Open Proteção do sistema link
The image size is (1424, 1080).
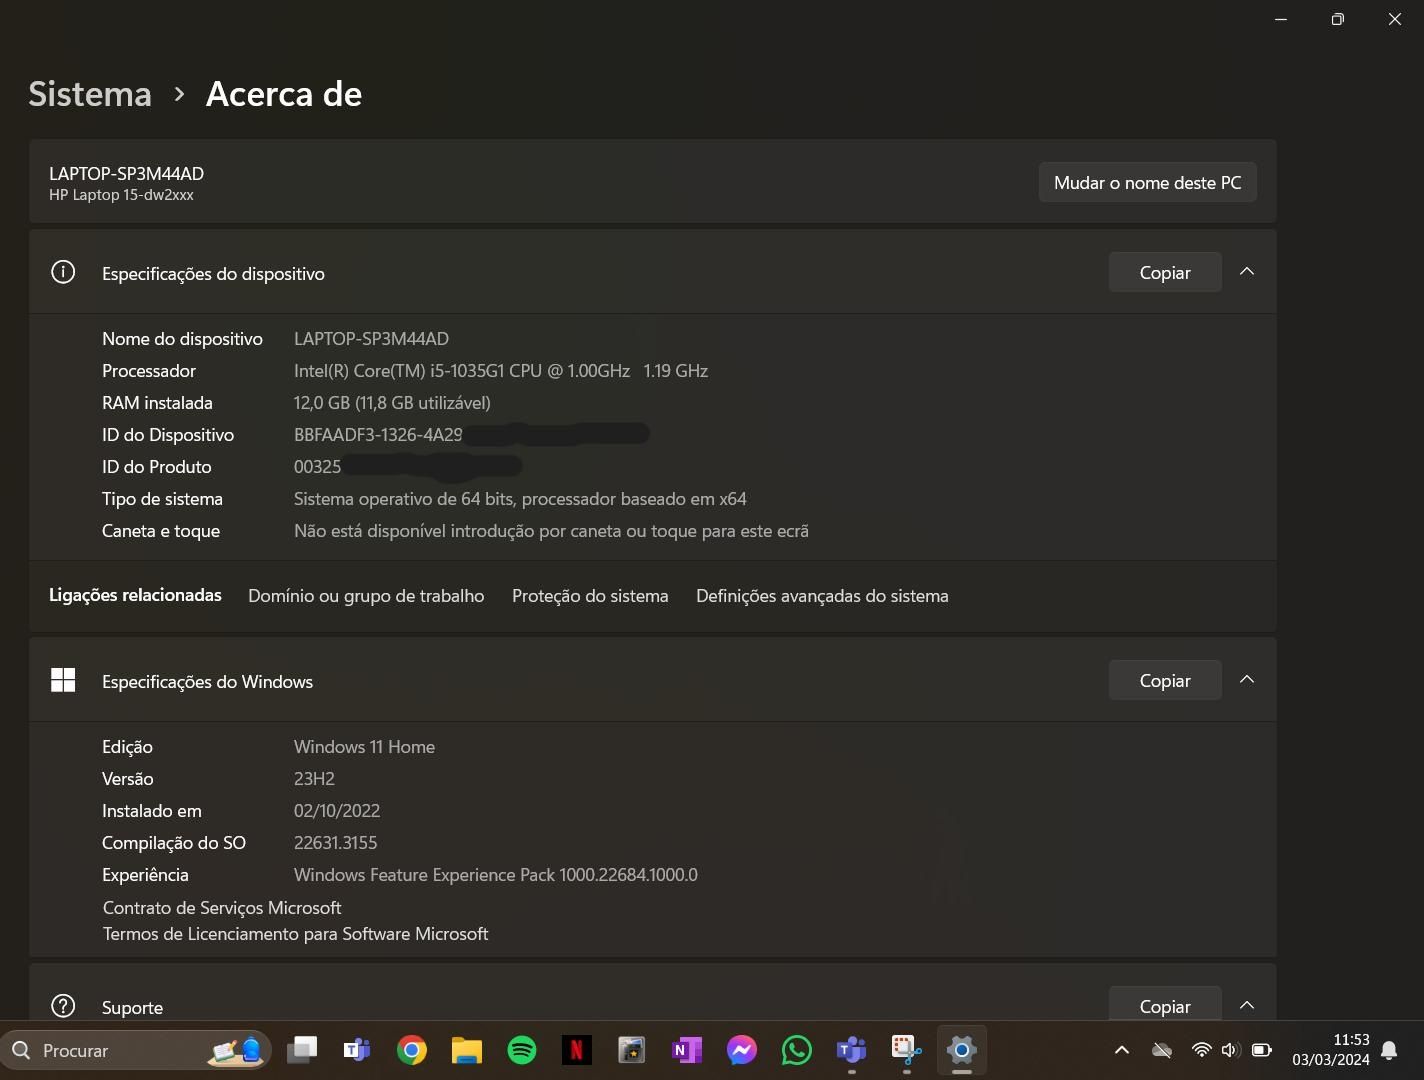(x=590, y=596)
